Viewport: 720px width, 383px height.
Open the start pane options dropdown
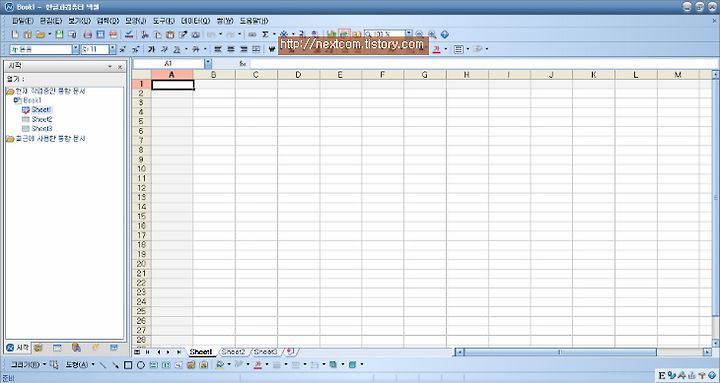[110, 67]
